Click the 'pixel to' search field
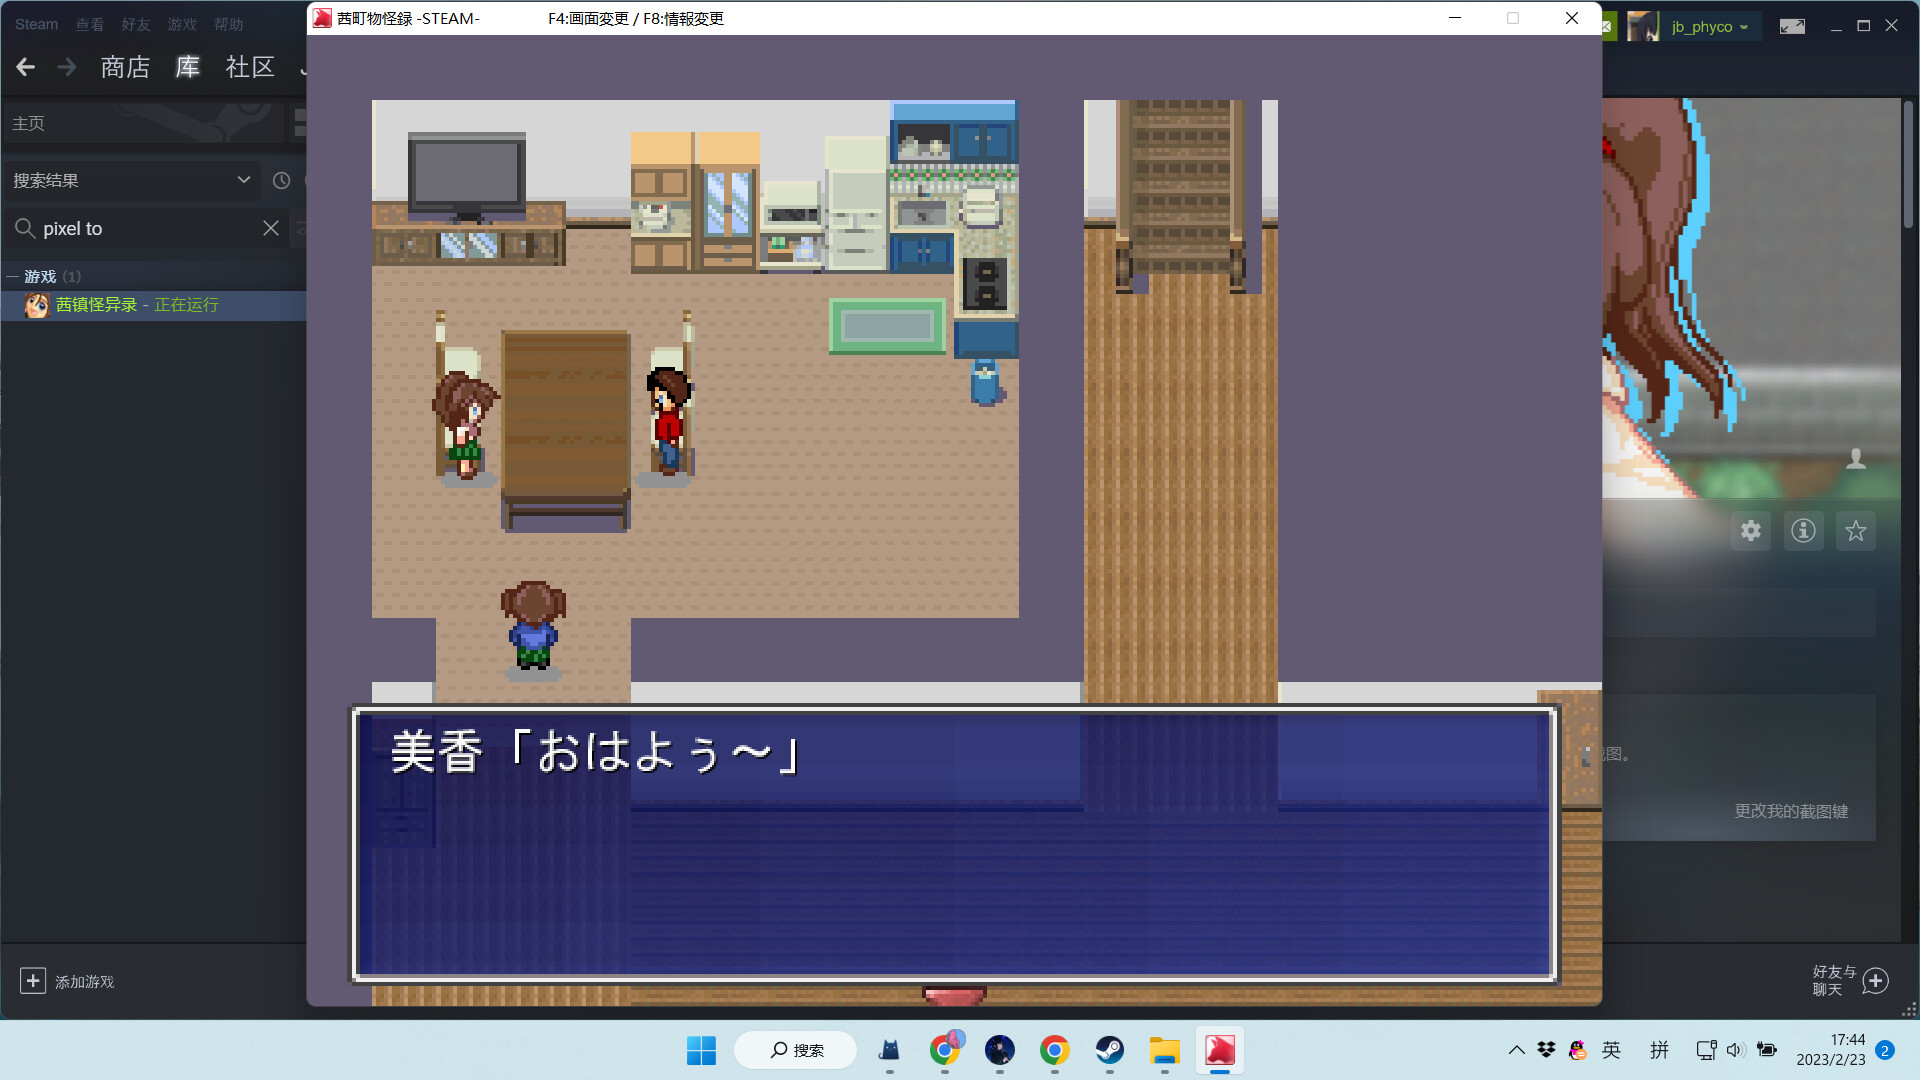Image resolution: width=1920 pixels, height=1080 pixels. point(140,228)
